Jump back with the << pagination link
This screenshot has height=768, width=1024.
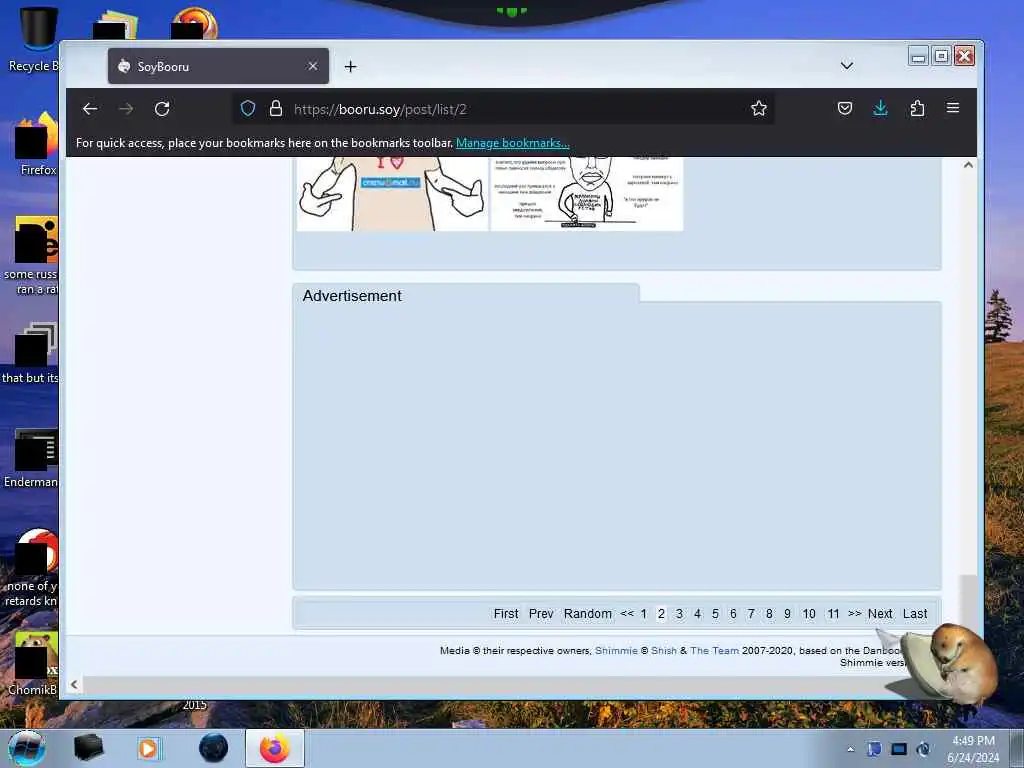click(627, 614)
